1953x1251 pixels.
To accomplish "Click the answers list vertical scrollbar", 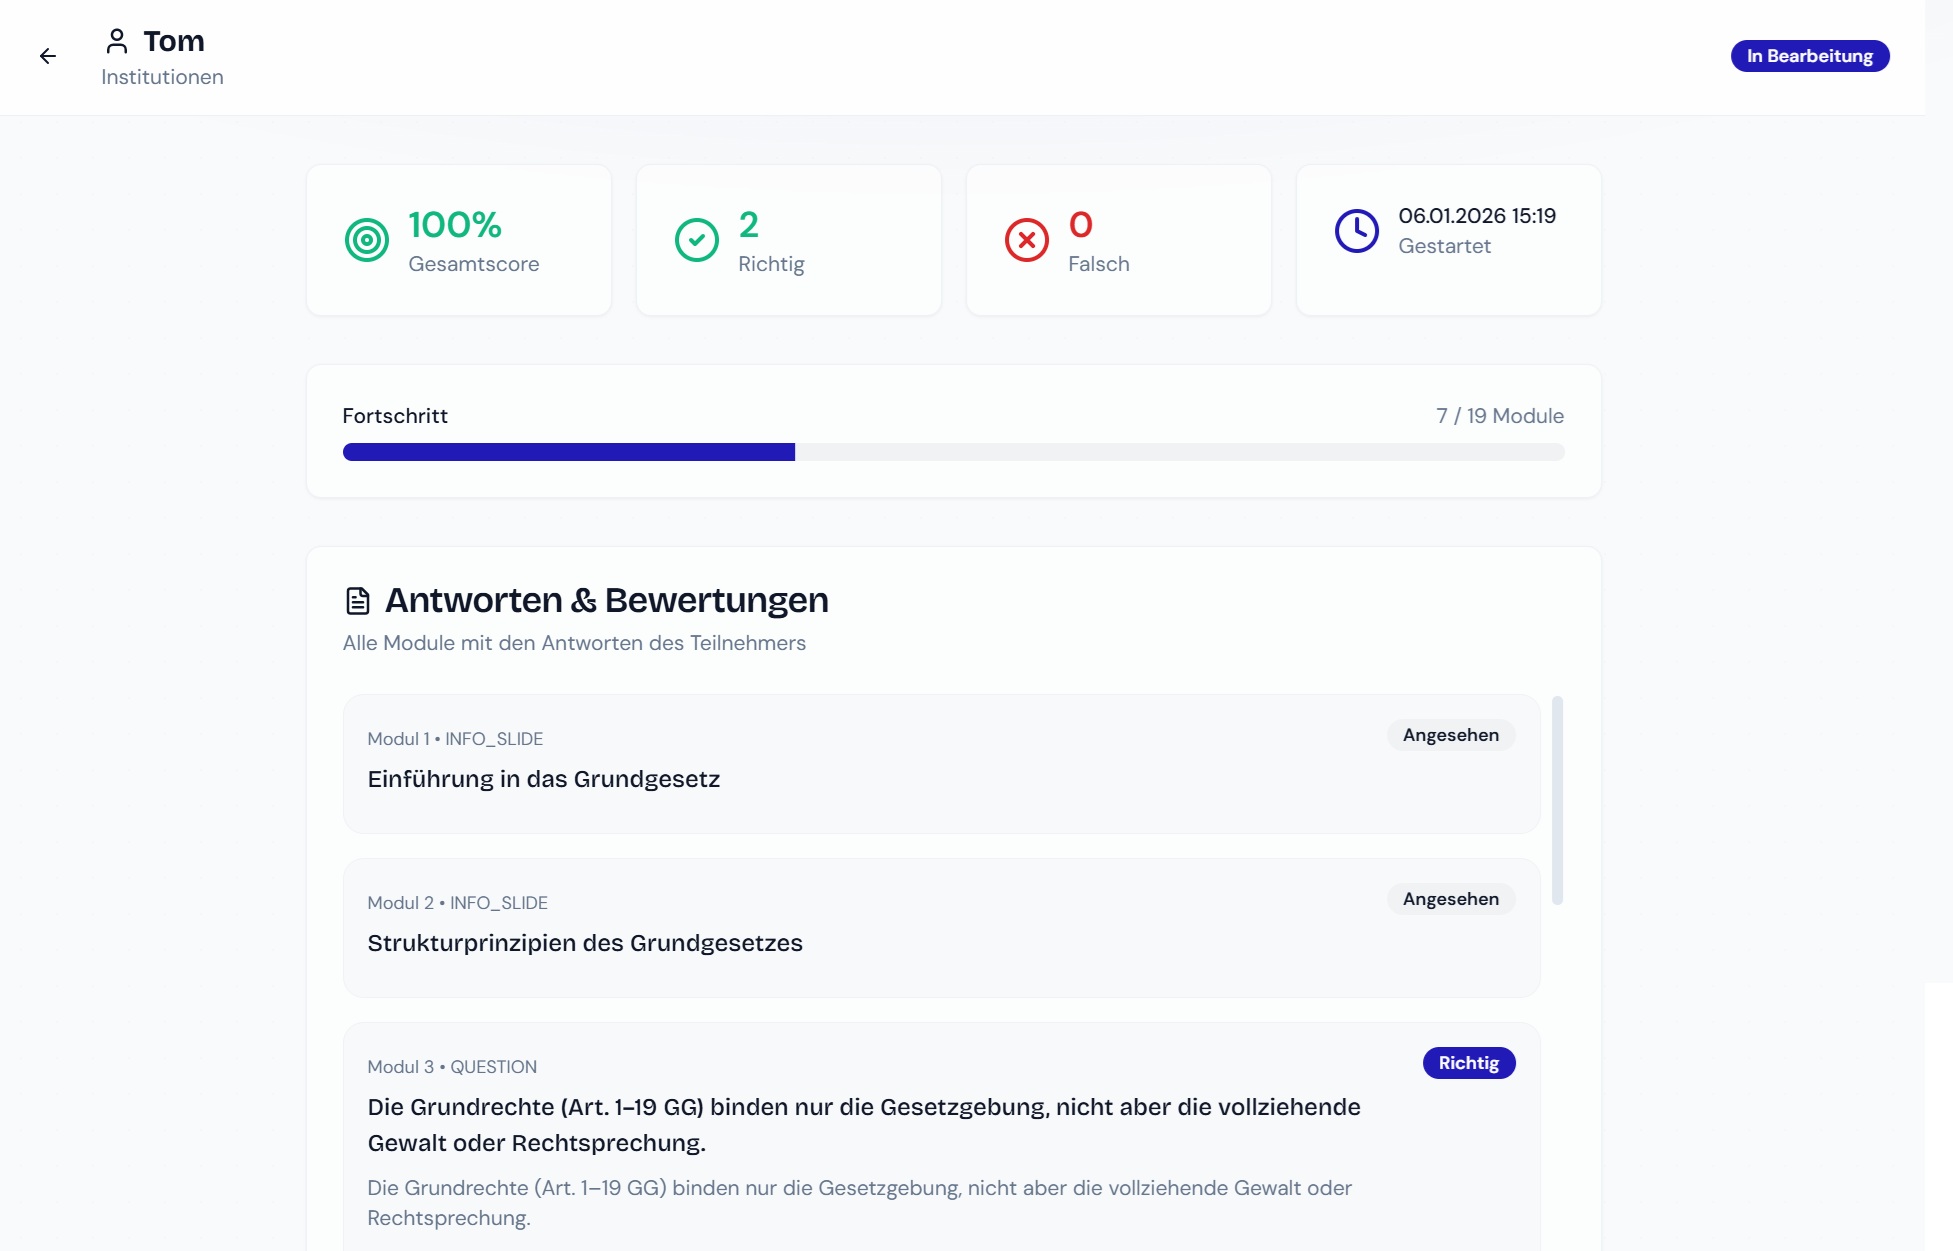I will pos(1557,800).
